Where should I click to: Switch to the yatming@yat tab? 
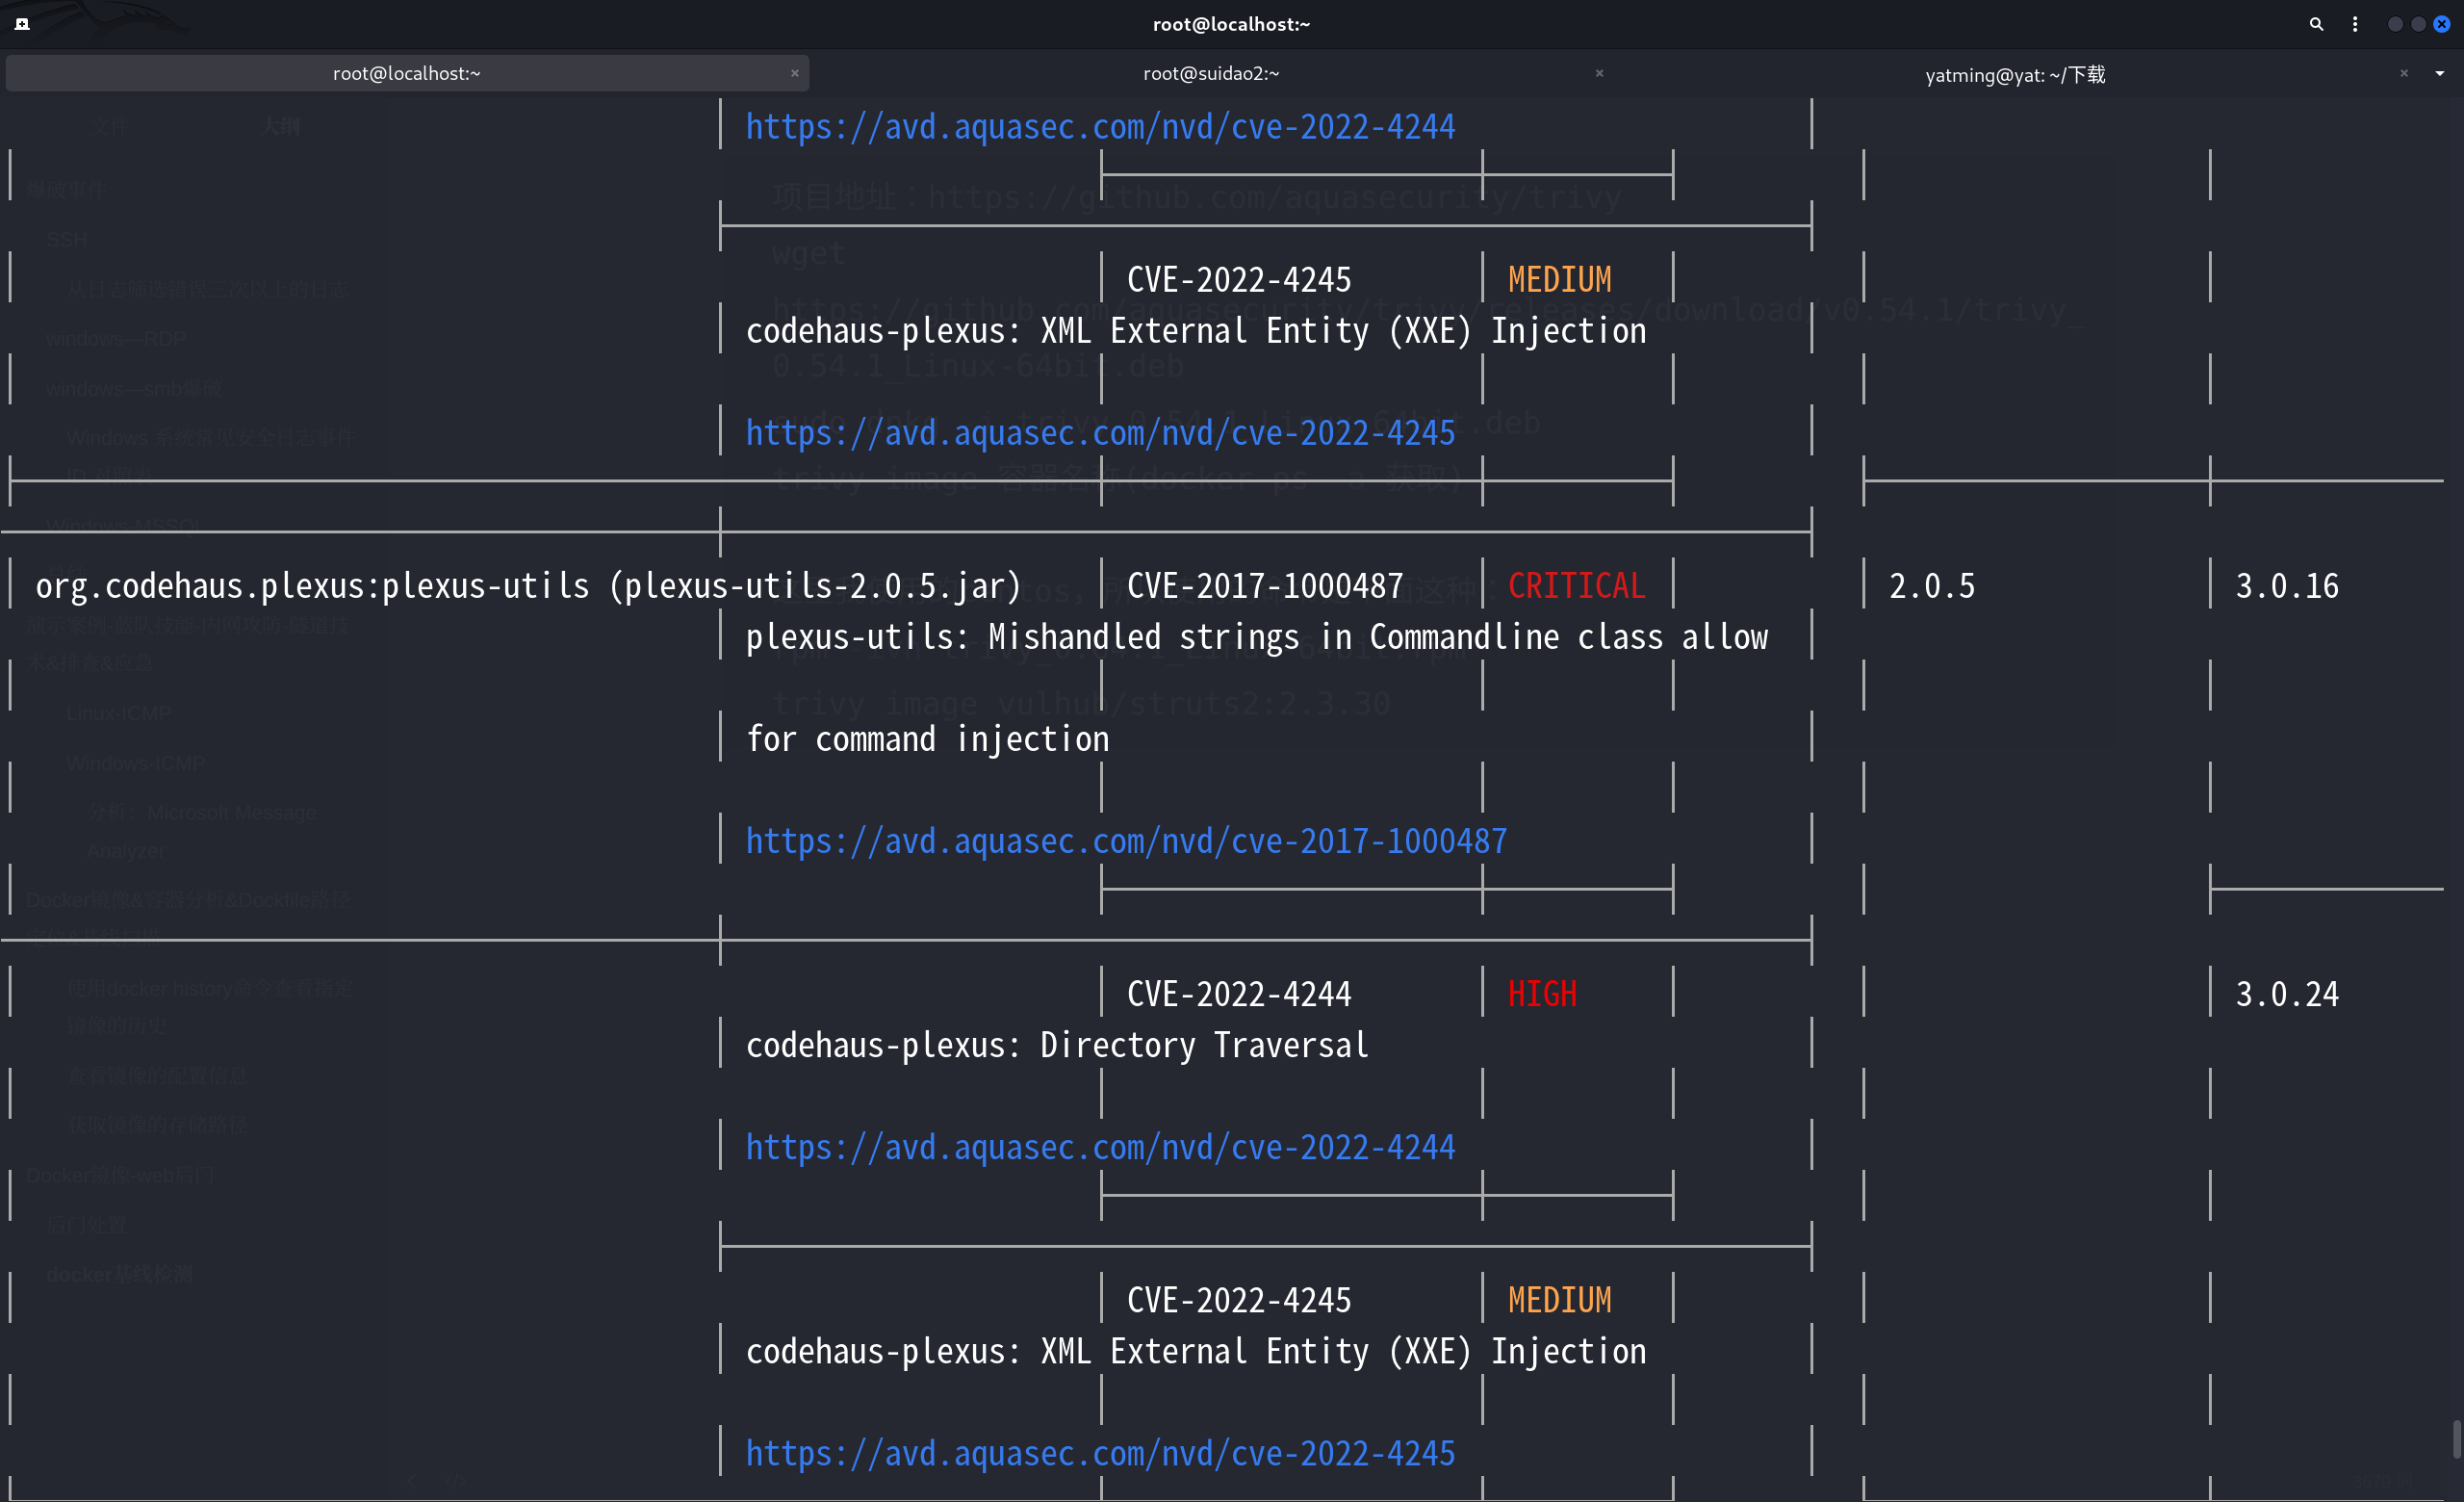point(2014,75)
